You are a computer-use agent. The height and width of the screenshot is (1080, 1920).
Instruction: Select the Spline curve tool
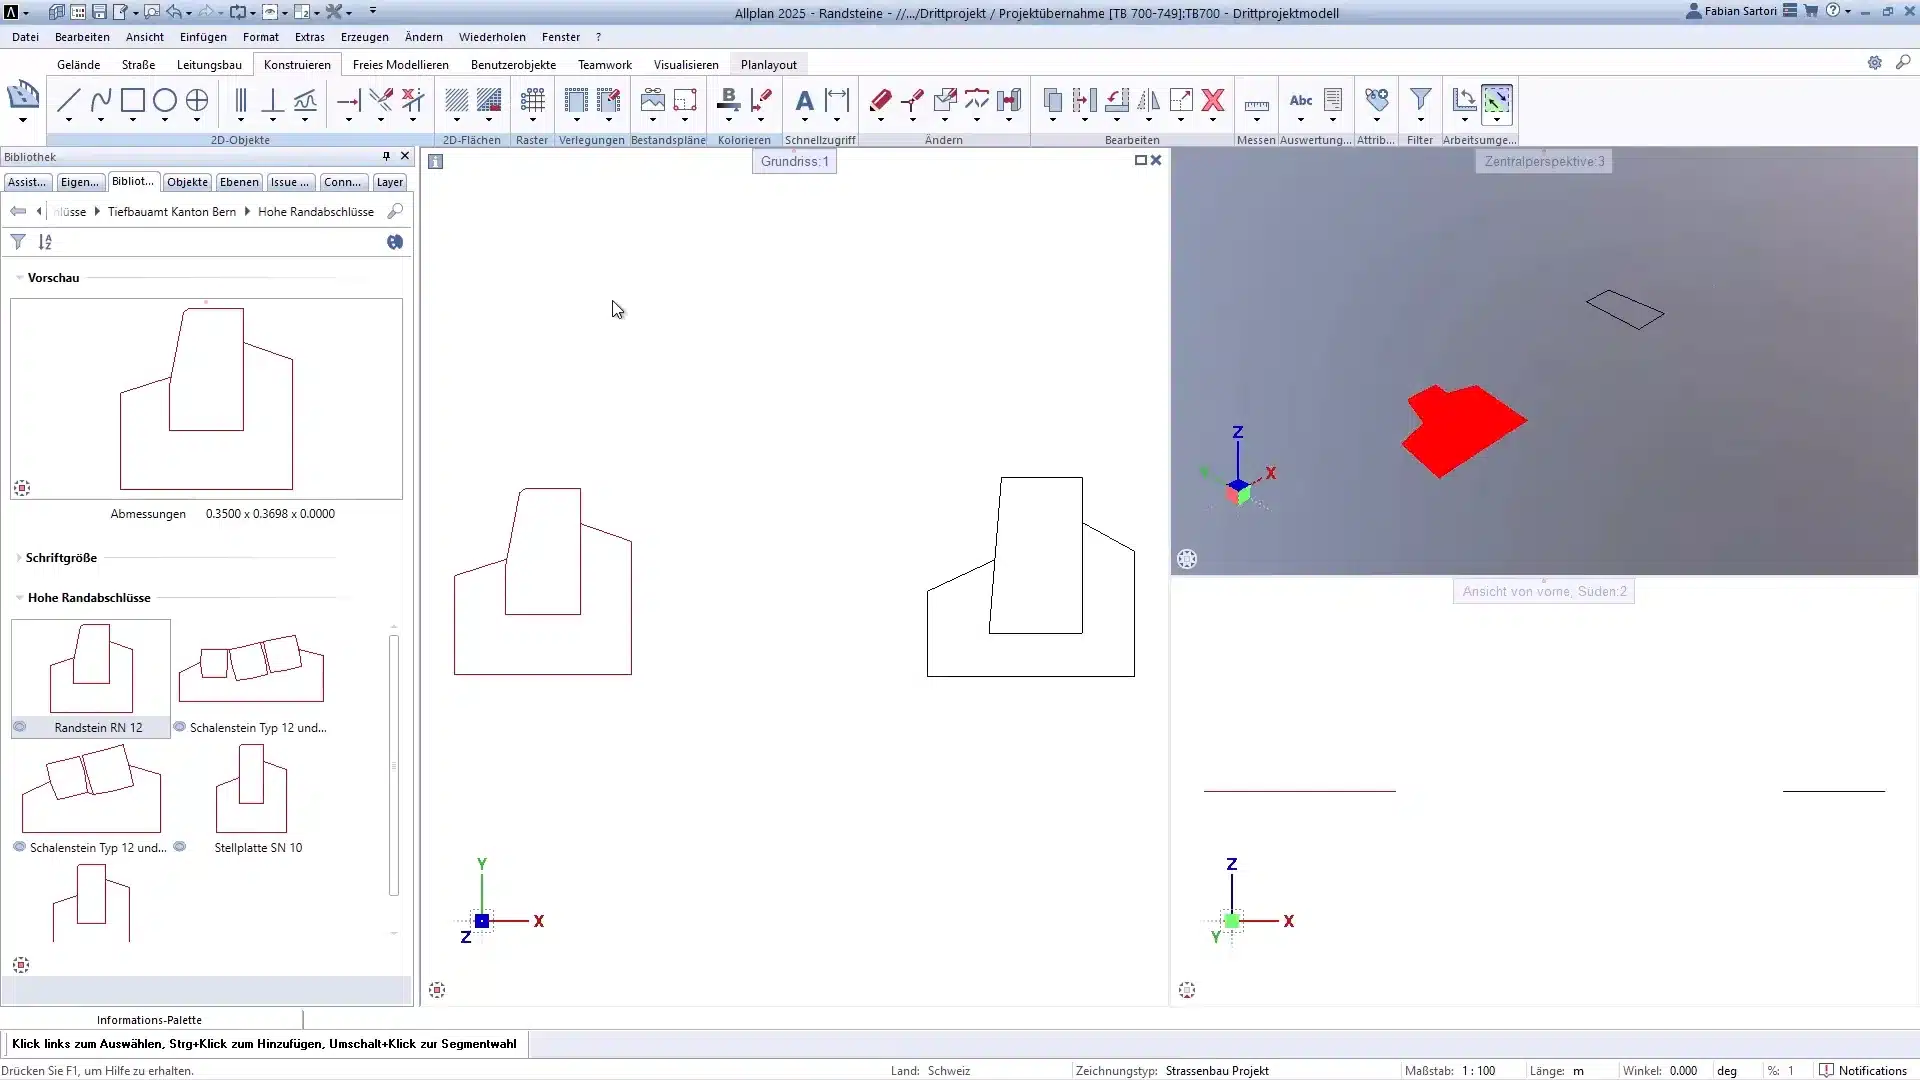(x=99, y=102)
